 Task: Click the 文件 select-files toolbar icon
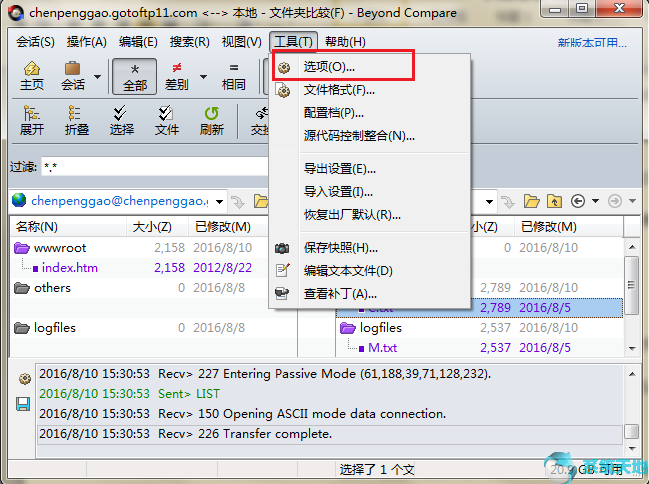pos(167,120)
